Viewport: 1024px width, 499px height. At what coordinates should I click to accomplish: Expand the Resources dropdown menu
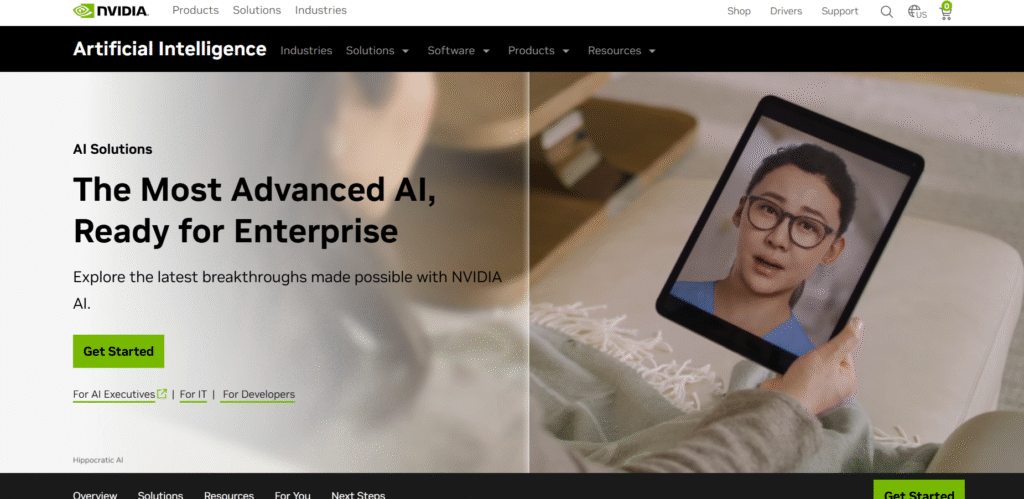622,50
